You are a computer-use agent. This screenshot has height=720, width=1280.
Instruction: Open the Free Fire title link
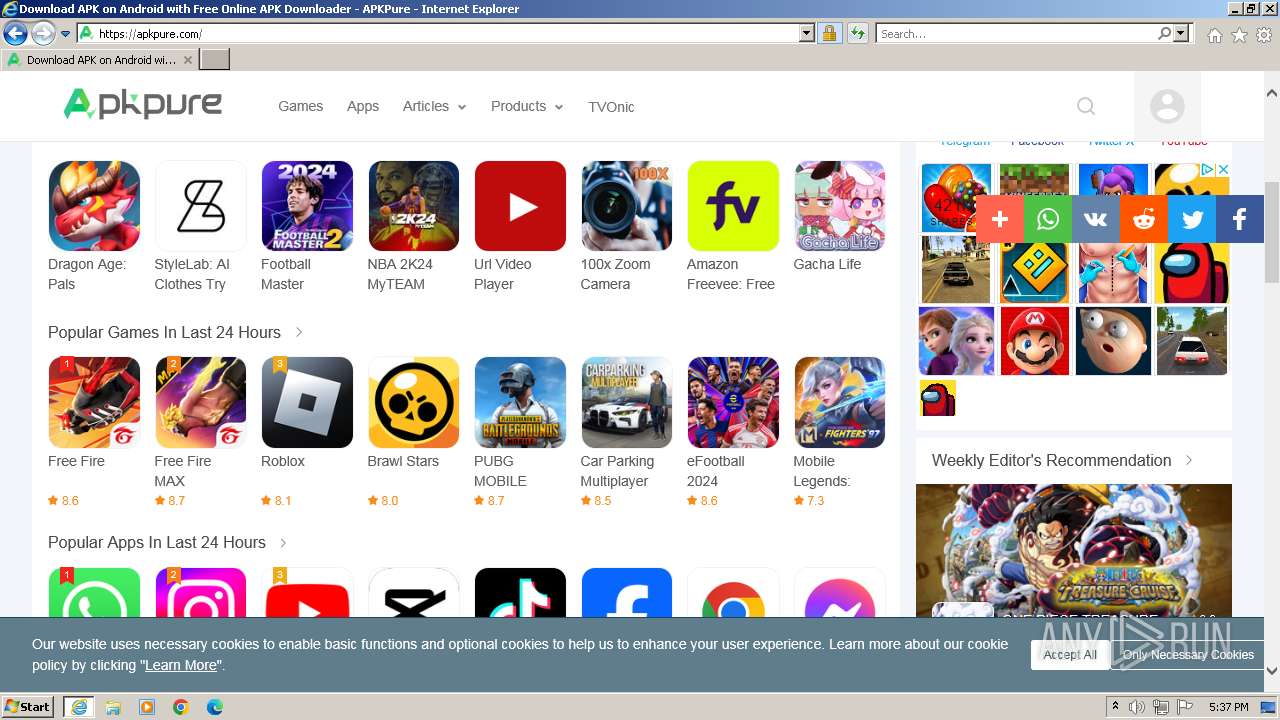[x=76, y=461]
